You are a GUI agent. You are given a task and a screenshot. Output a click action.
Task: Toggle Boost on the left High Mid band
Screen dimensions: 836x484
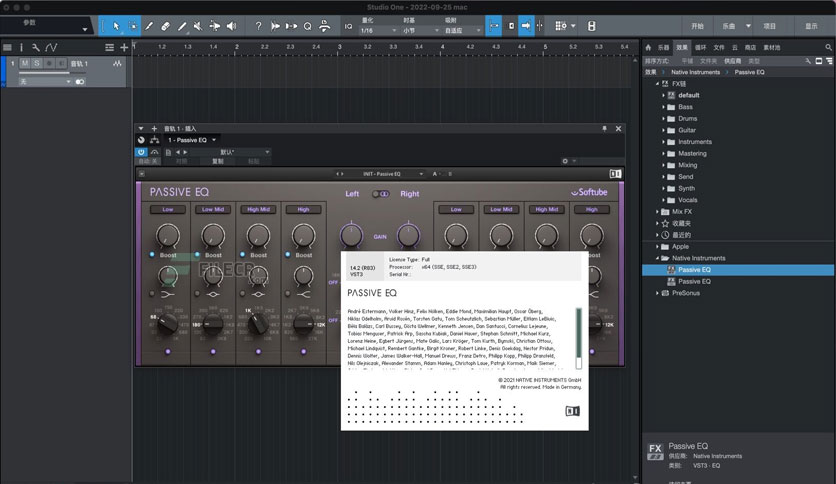tap(243, 255)
